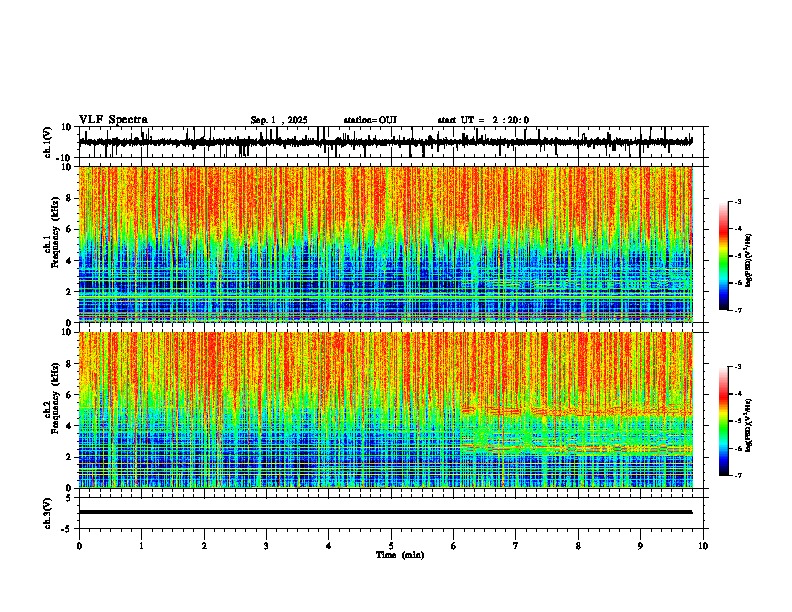This screenshot has height=612, width=792.
Task: Click the date text 'Sep. 1, 2025'
Action: pyautogui.click(x=279, y=120)
